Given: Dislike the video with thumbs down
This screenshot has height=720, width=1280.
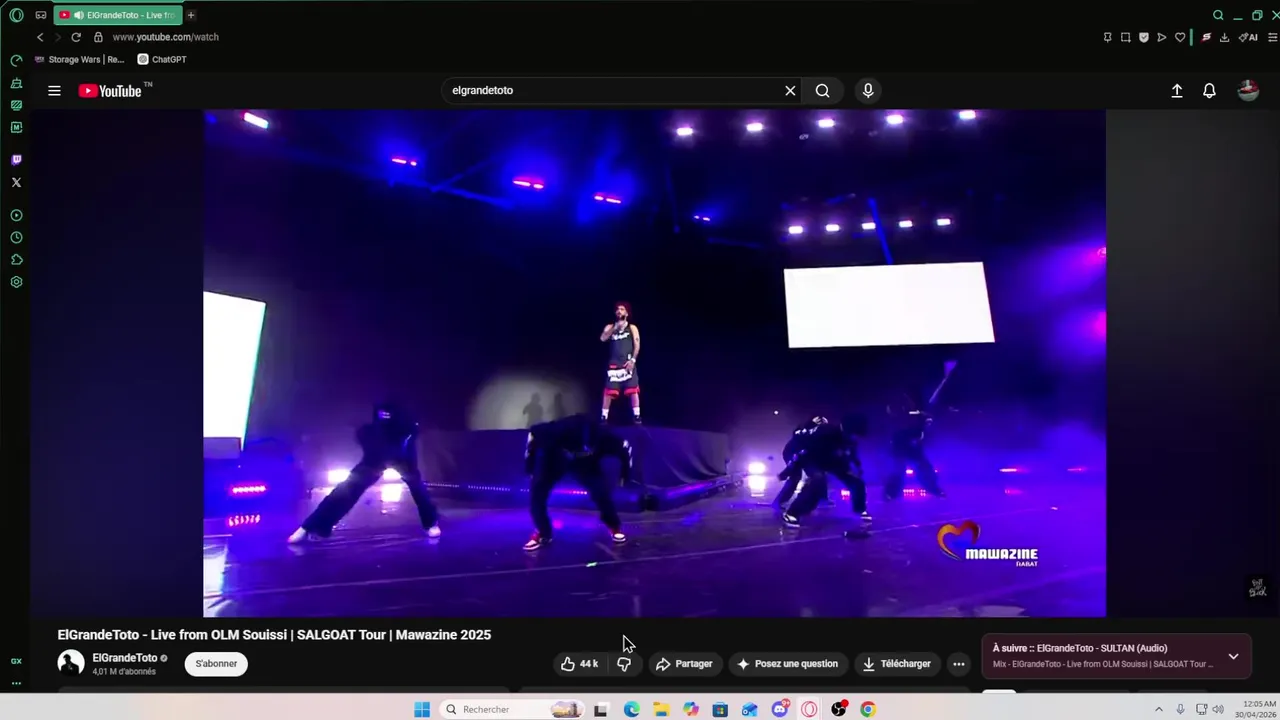Looking at the screenshot, I should pos(624,664).
